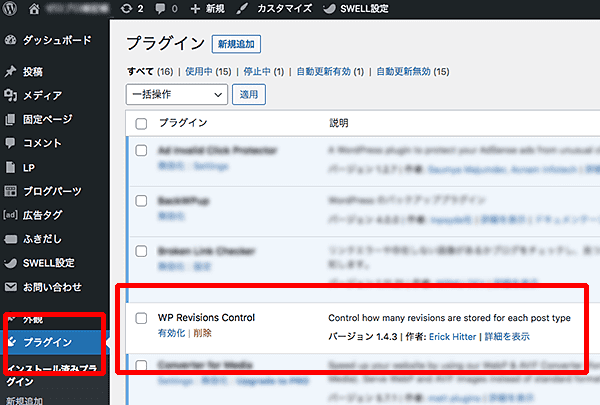The height and width of the screenshot is (405, 600).
Task: Open the updates icon showing 2
Action: pos(126,8)
